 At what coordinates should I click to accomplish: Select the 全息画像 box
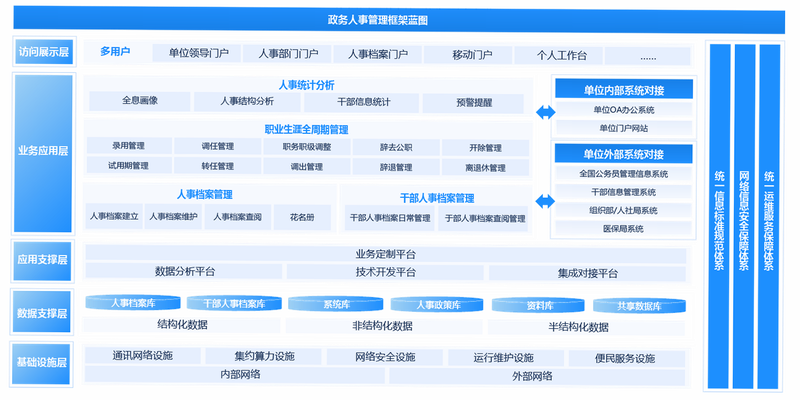140,101
